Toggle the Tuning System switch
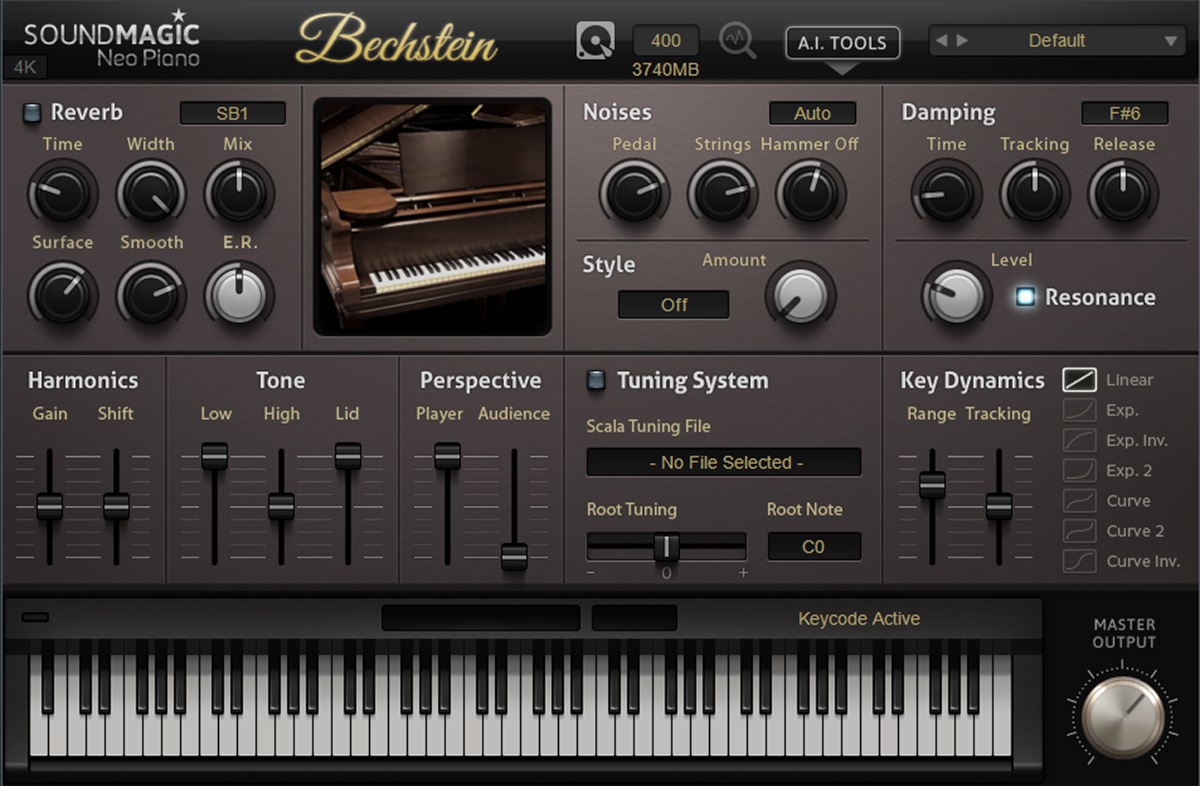Image resolution: width=1200 pixels, height=786 pixels. click(595, 380)
